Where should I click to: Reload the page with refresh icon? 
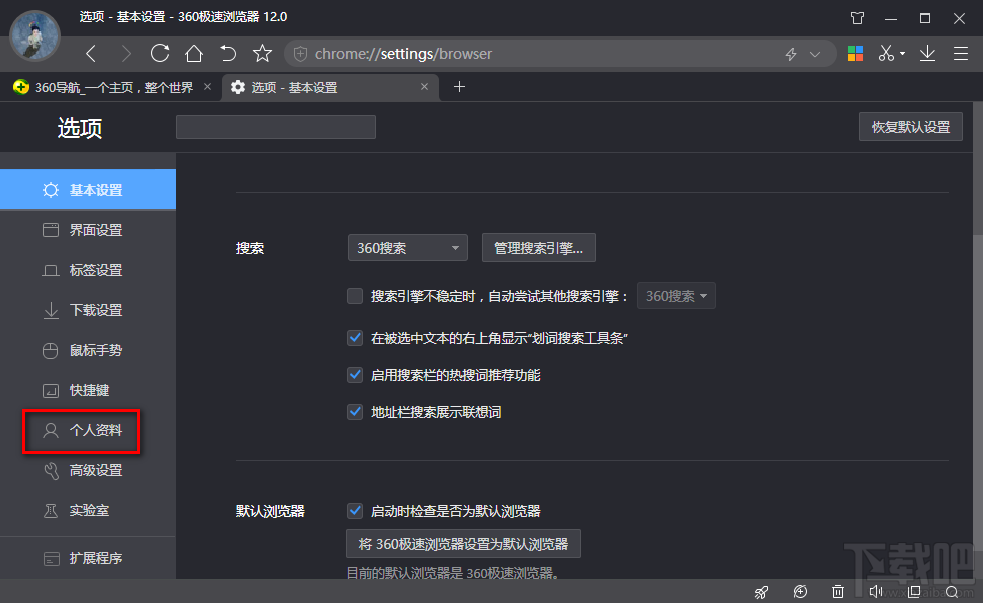(160, 53)
